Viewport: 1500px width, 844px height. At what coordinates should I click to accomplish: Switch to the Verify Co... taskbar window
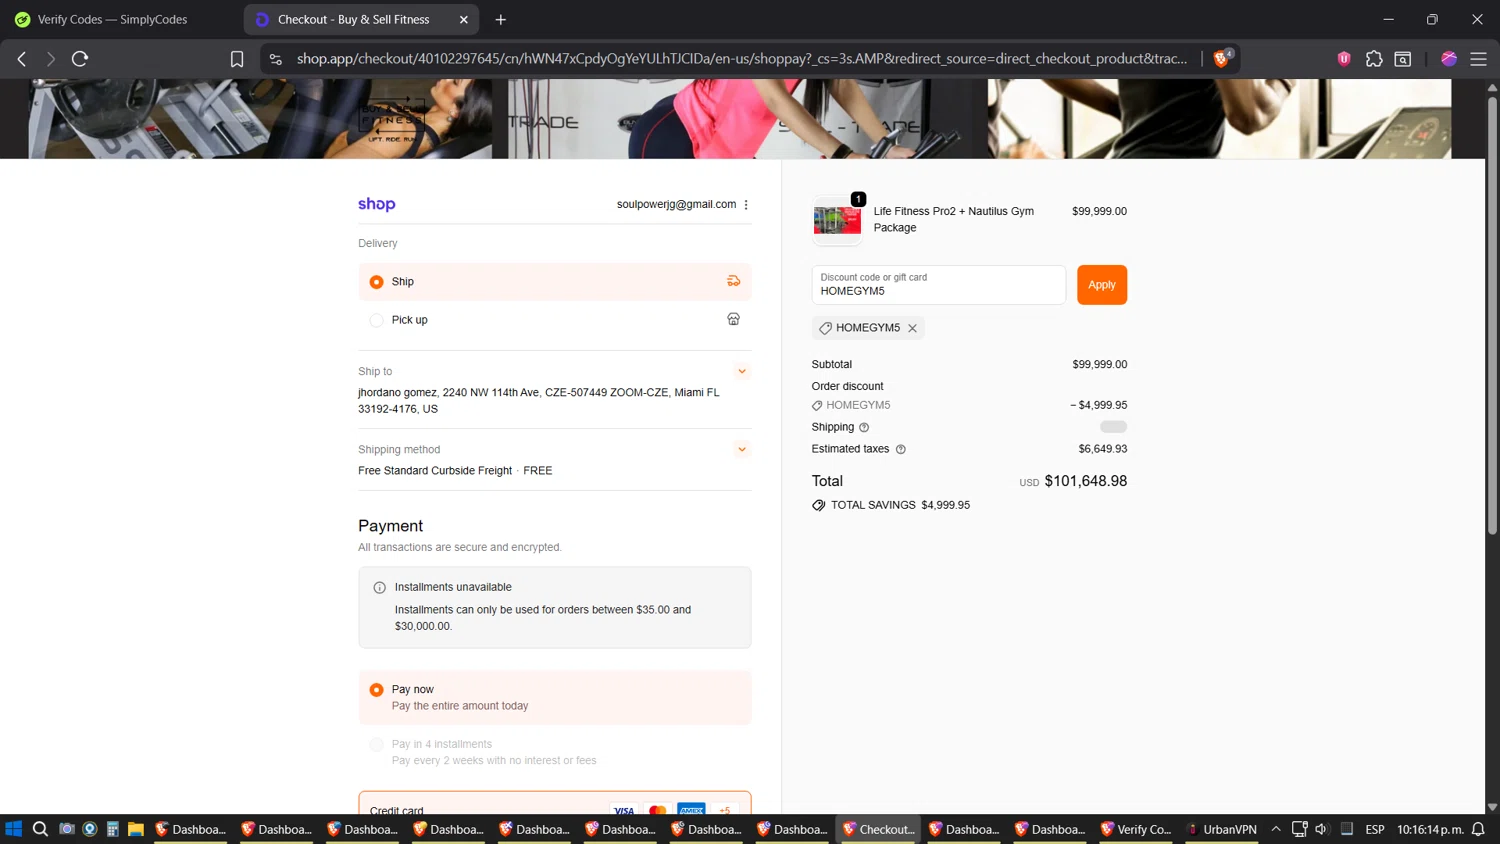(x=1135, y=829)
